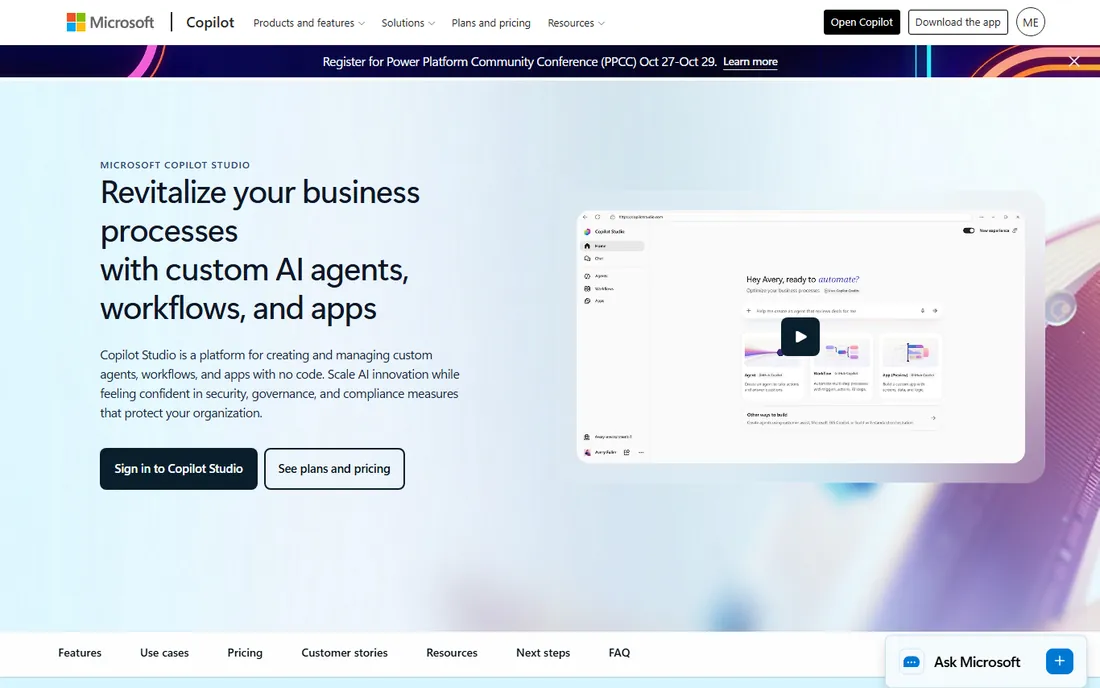Image resolution: width=1100 pixels, height=688 pixels.
Task: Click the Hey Avery, ready to automate? heading
Action: point(803,279)
